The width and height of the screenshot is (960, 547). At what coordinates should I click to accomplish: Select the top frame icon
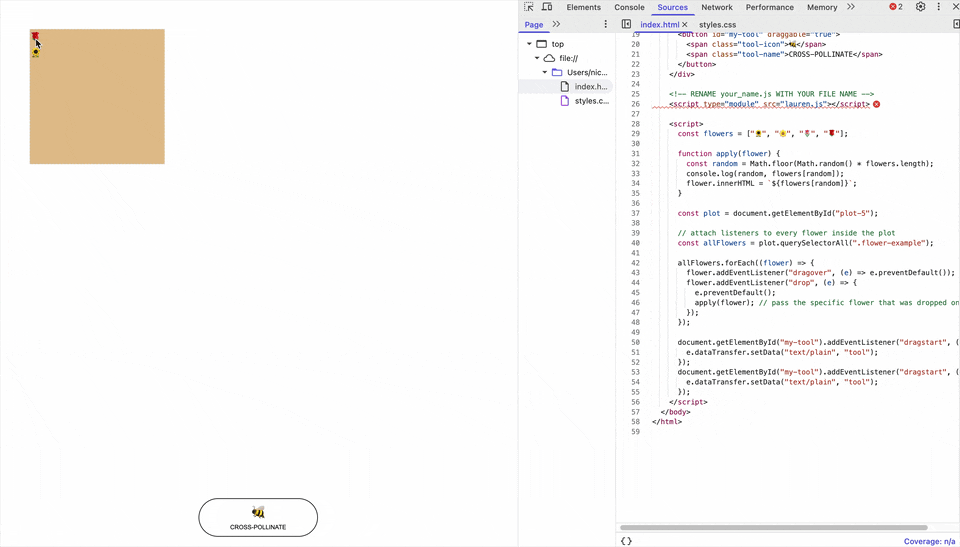tap(541, 44)
